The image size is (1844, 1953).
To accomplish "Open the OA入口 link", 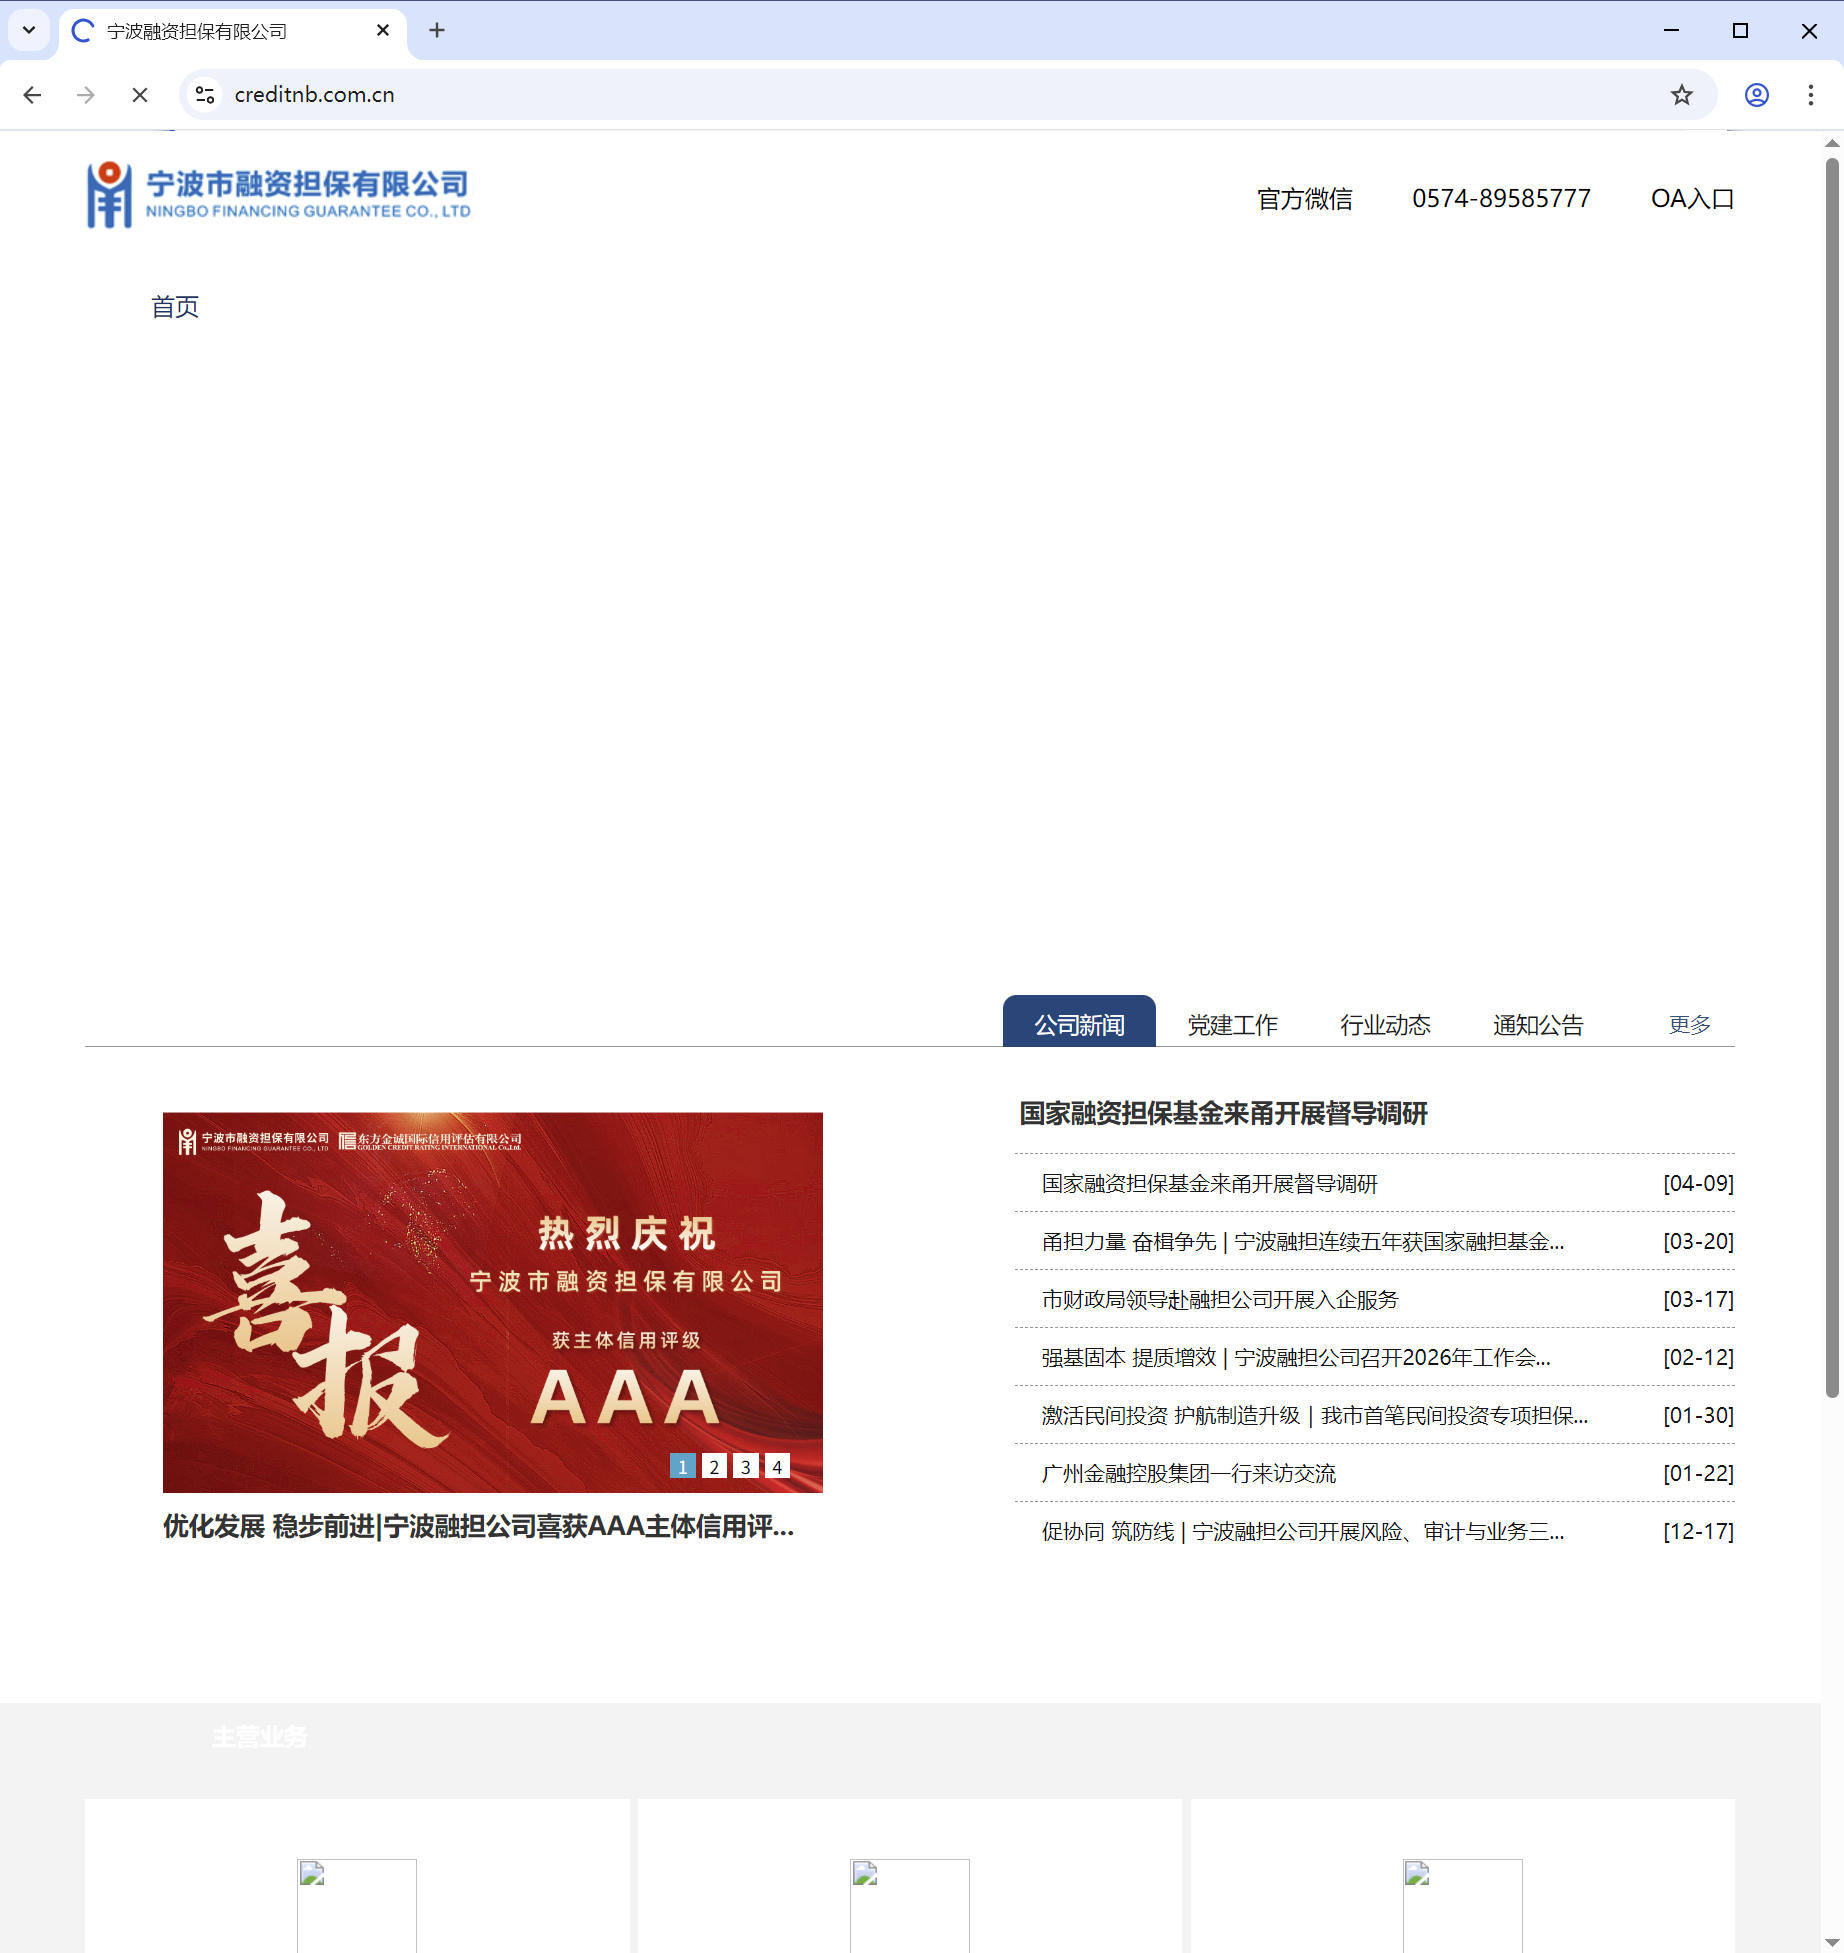I will 1692,199.
